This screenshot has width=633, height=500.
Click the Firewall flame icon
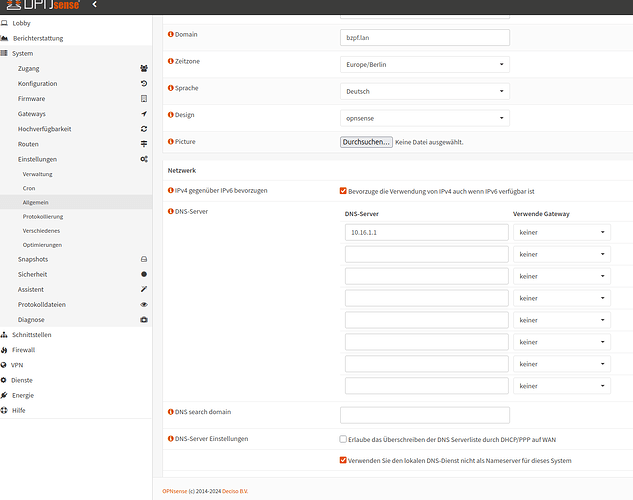point(4,350)
